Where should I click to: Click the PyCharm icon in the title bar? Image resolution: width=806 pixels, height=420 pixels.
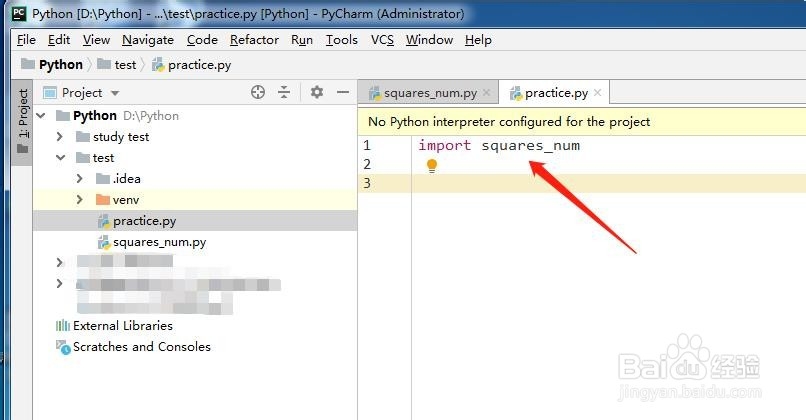[x=19, y=13]
